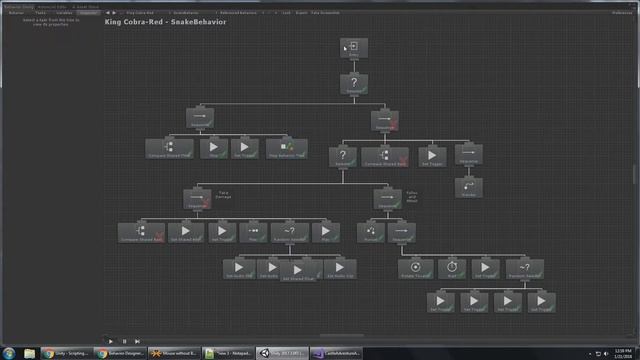Select the Random Selector under Take Damage
Viewport: 640px width, 360px height.
290,233
